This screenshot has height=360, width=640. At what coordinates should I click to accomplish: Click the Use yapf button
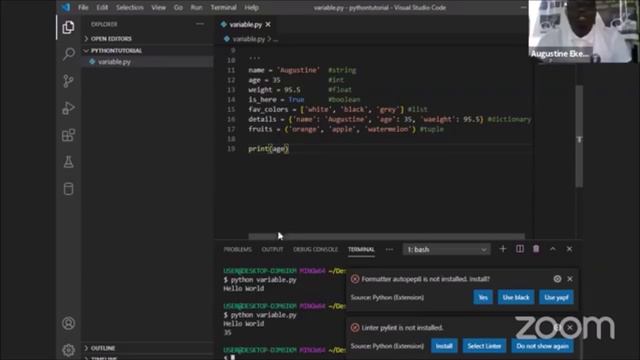click(556, 298)
